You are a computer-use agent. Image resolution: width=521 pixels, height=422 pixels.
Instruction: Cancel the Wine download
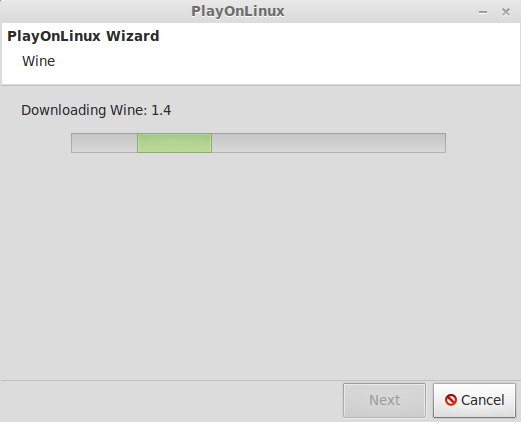pos(474,400)
